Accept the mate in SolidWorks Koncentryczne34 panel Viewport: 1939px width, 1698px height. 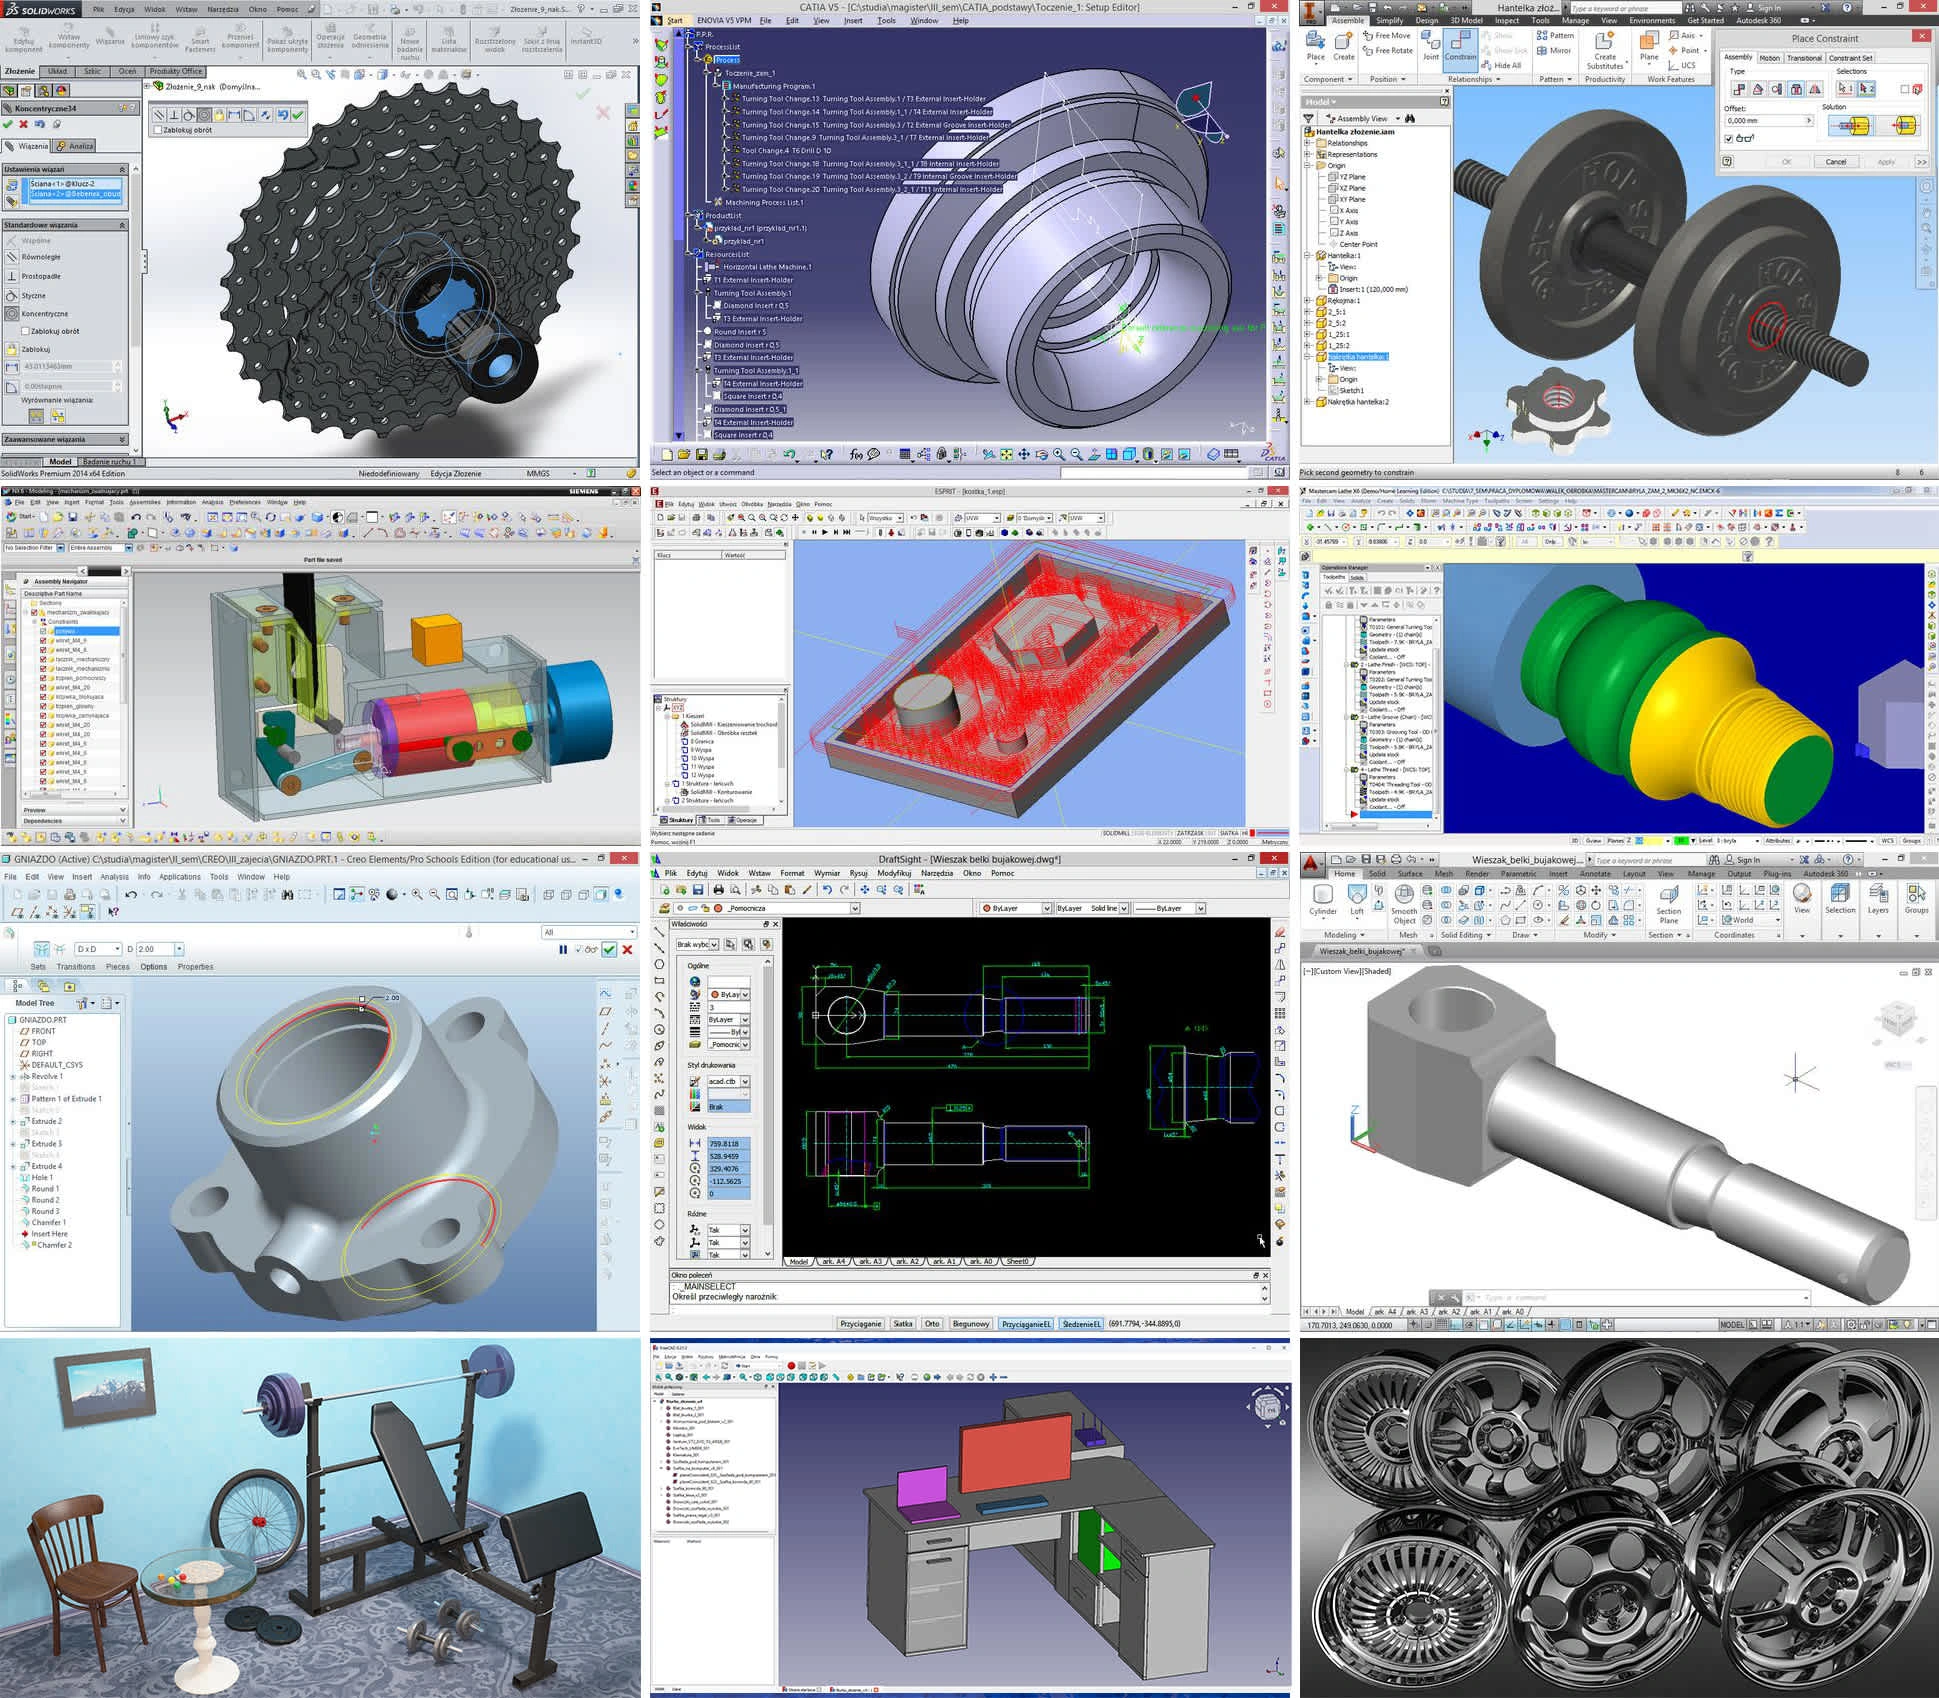[x=8, y=124]
